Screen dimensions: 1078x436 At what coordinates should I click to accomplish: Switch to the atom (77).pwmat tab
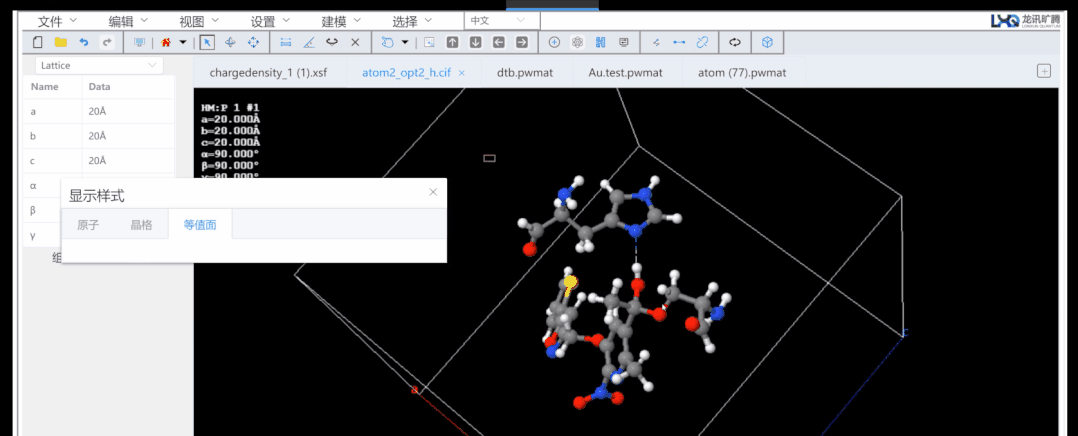pos(742,72)
